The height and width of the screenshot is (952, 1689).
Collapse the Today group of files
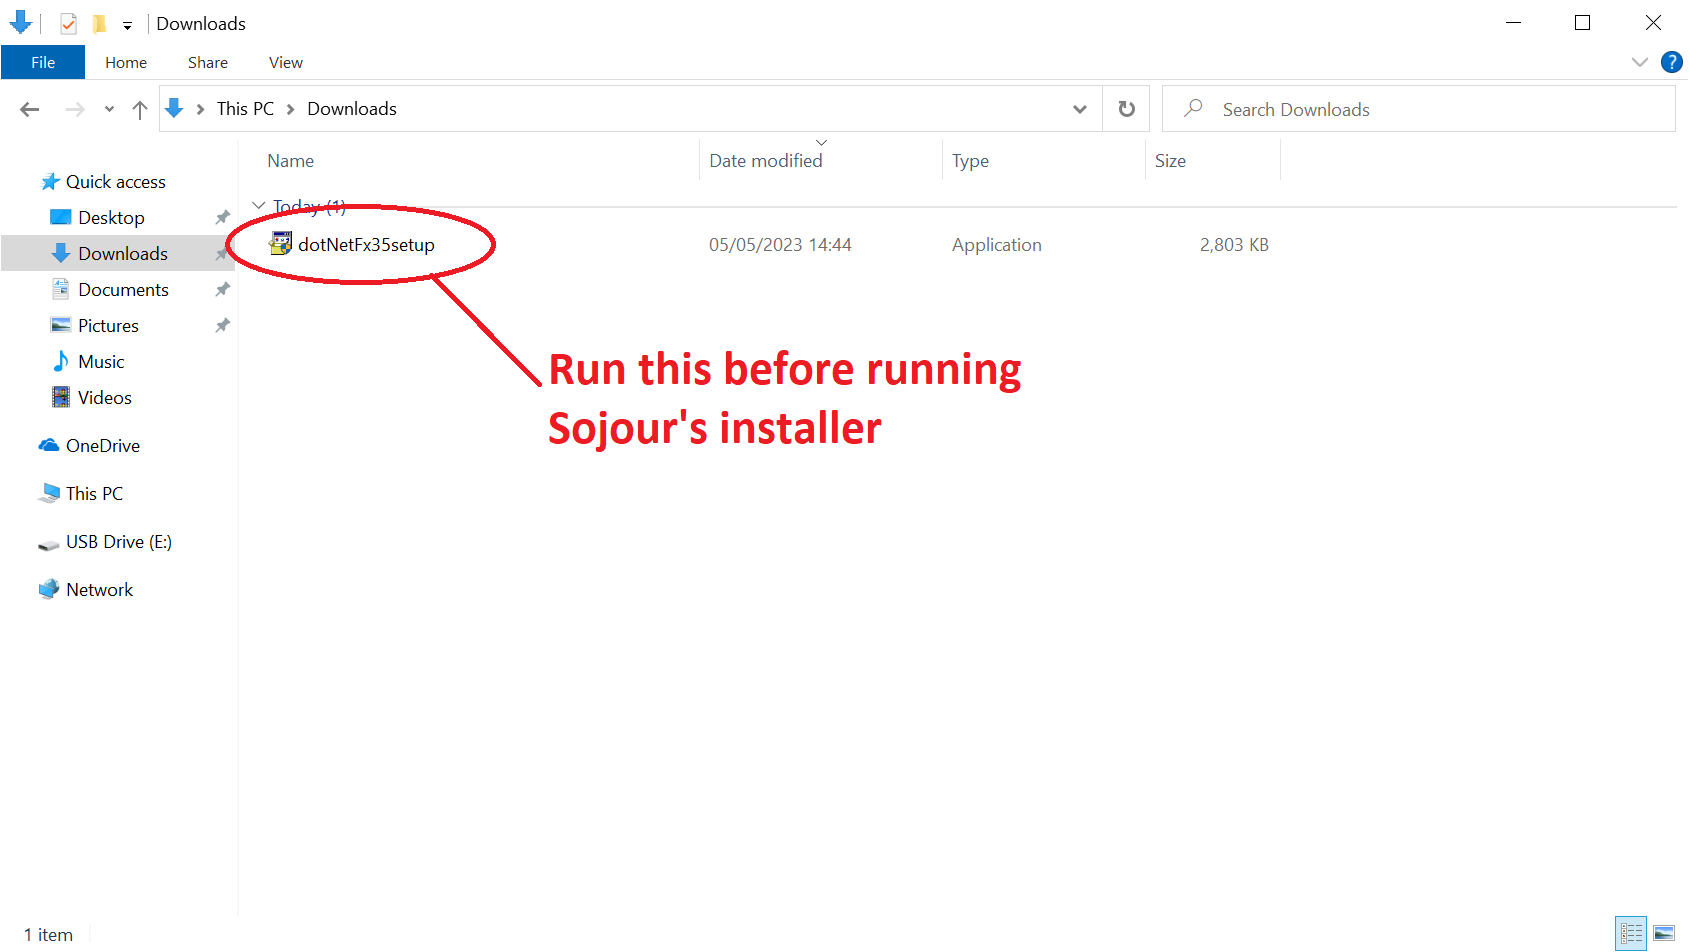[258, 205]
